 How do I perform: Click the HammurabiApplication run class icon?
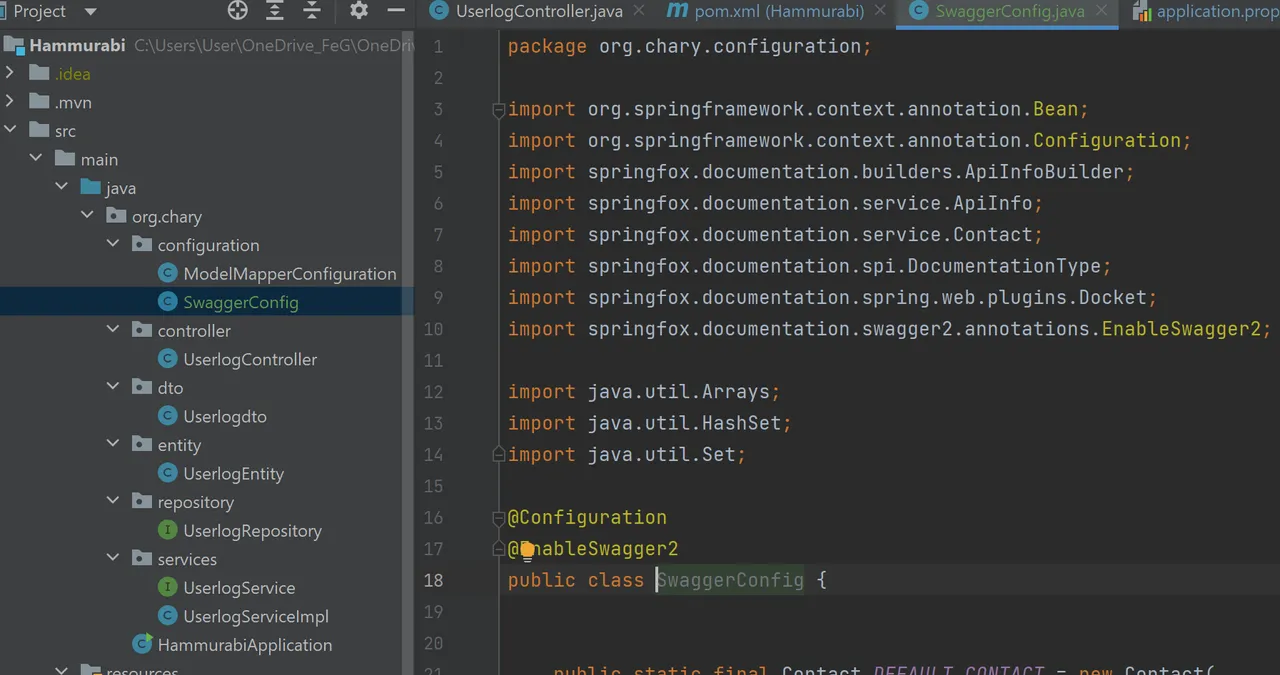tap(142, 644)
